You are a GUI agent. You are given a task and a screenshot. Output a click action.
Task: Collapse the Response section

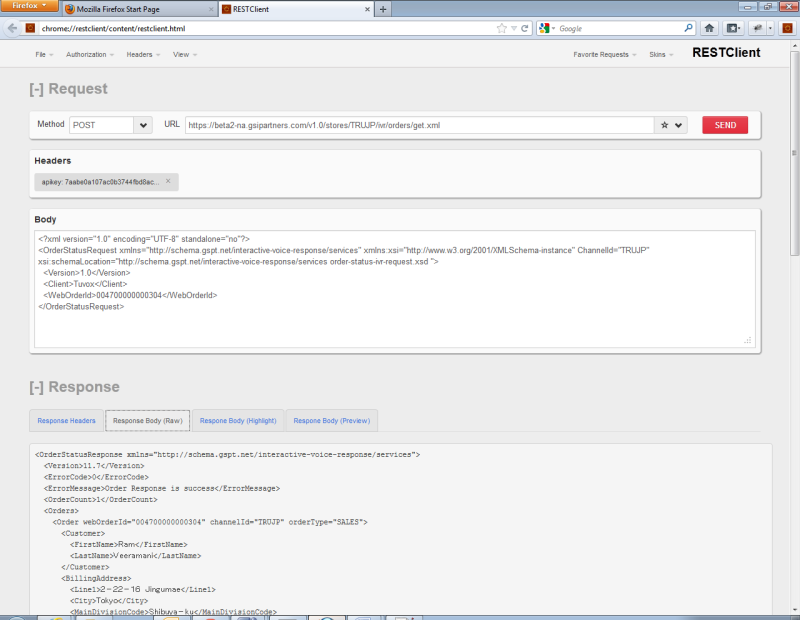(x=36, y=387)
